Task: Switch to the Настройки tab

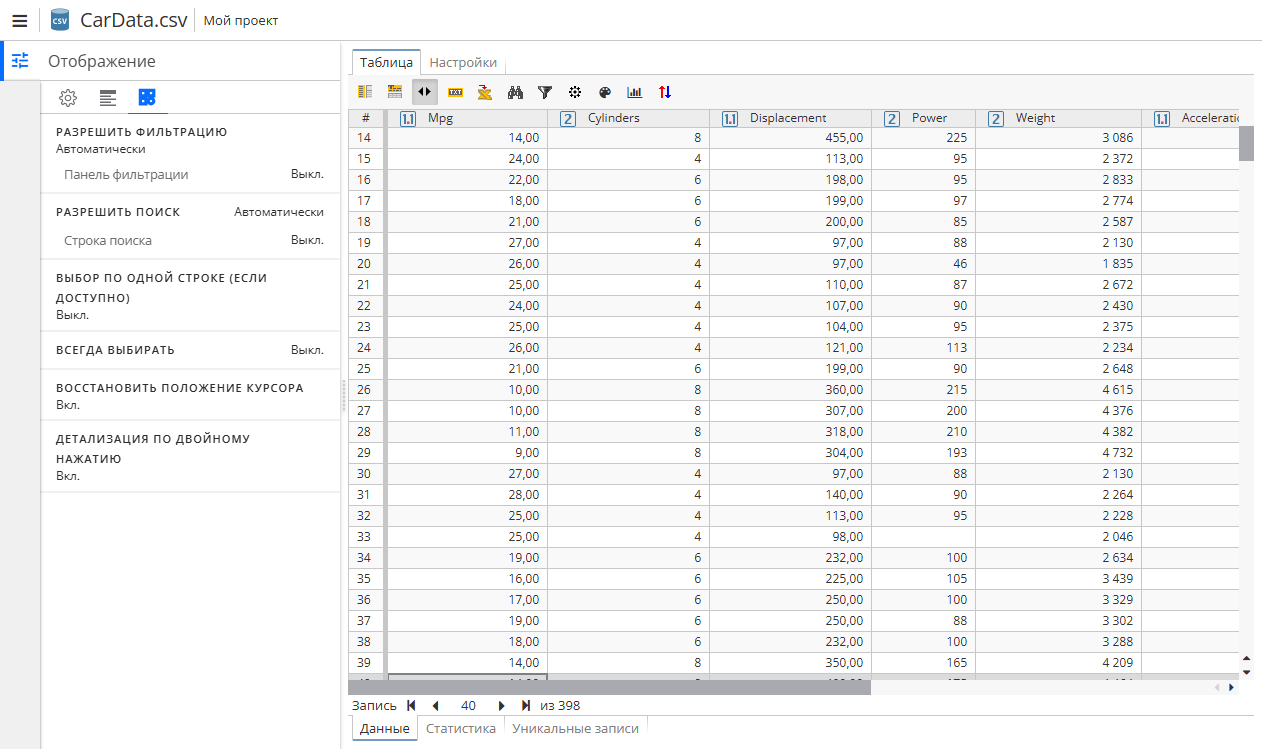Action: pyautogui.click(x=462, y=62)
